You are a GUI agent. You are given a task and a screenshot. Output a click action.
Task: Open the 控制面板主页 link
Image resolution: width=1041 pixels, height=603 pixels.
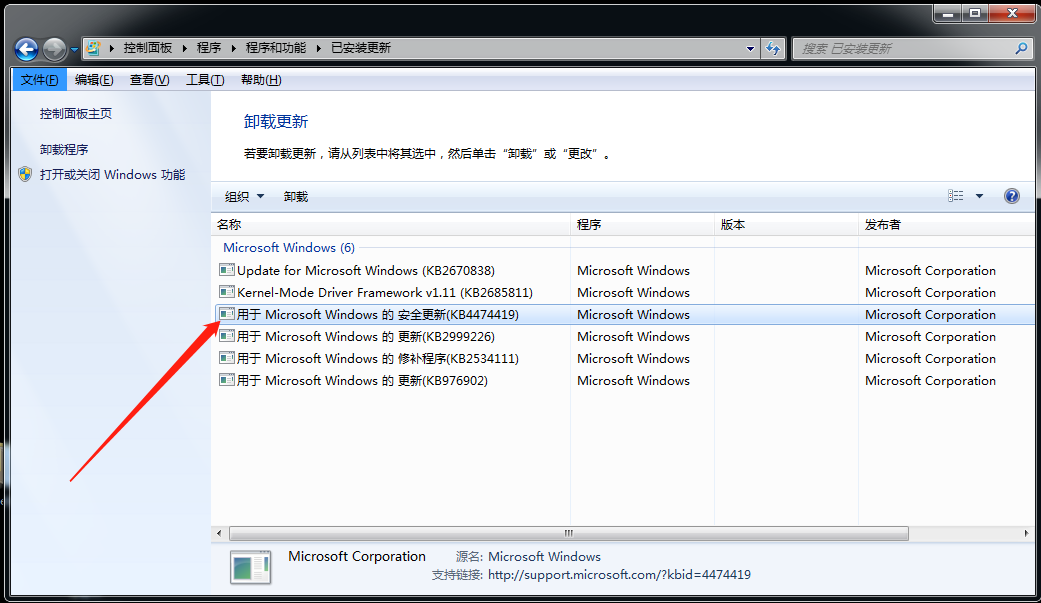[x=76, y=114]
